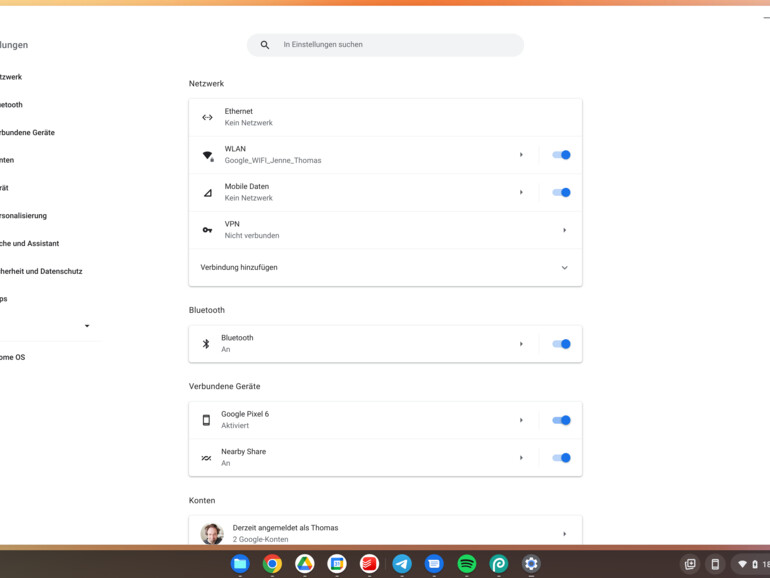The height and width of the screenshot is (578, 770).
Task: Click the search magnifier icon
Action: 265,45
